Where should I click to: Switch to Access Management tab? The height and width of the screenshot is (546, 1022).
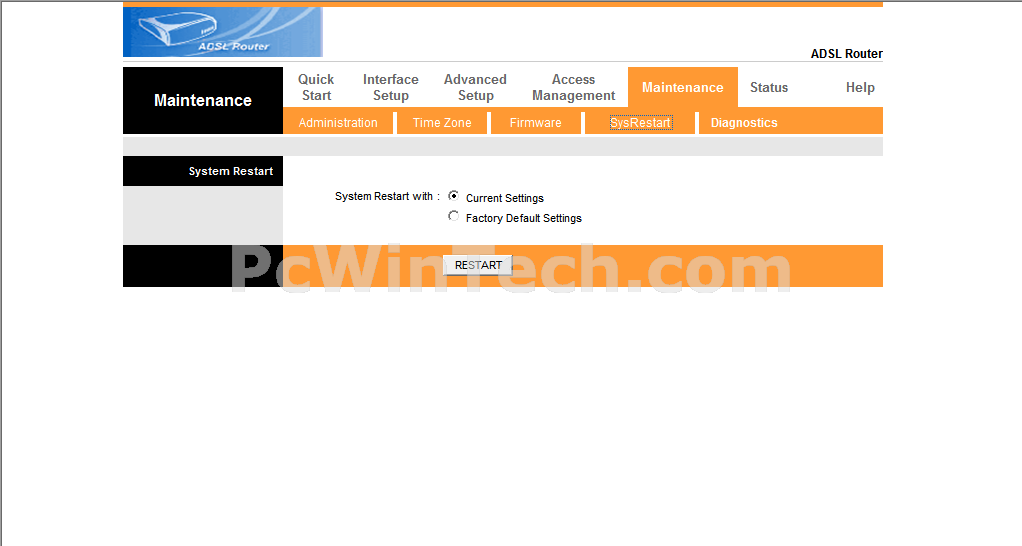tap(574, 87)
